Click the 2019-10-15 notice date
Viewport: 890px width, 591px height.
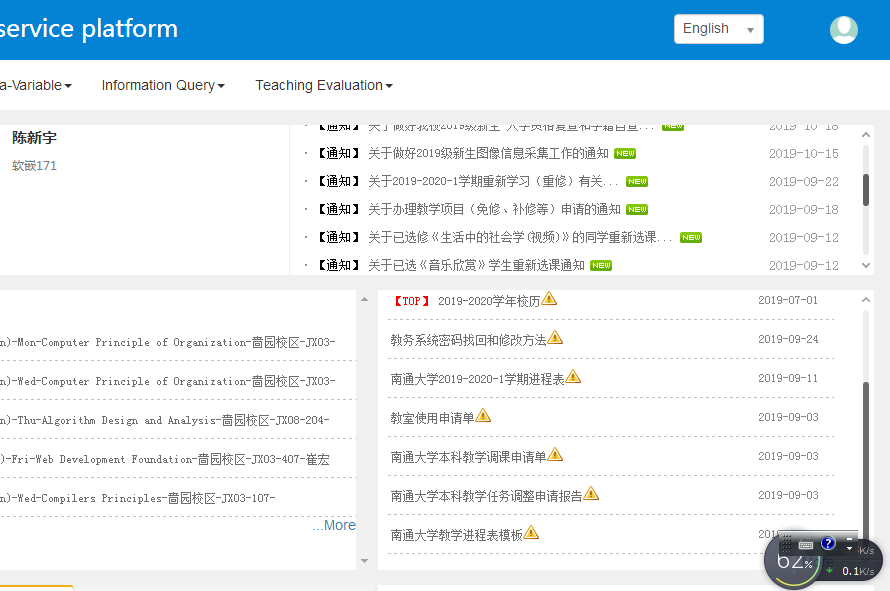(x=803, y=153)
